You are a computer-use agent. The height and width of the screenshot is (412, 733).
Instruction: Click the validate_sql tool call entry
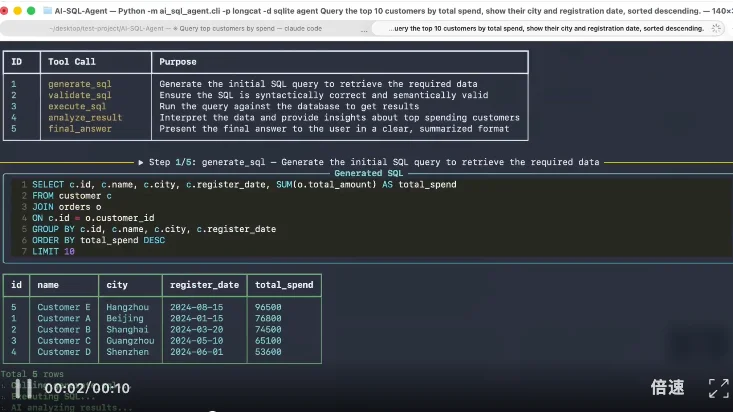tap(79, 95)
